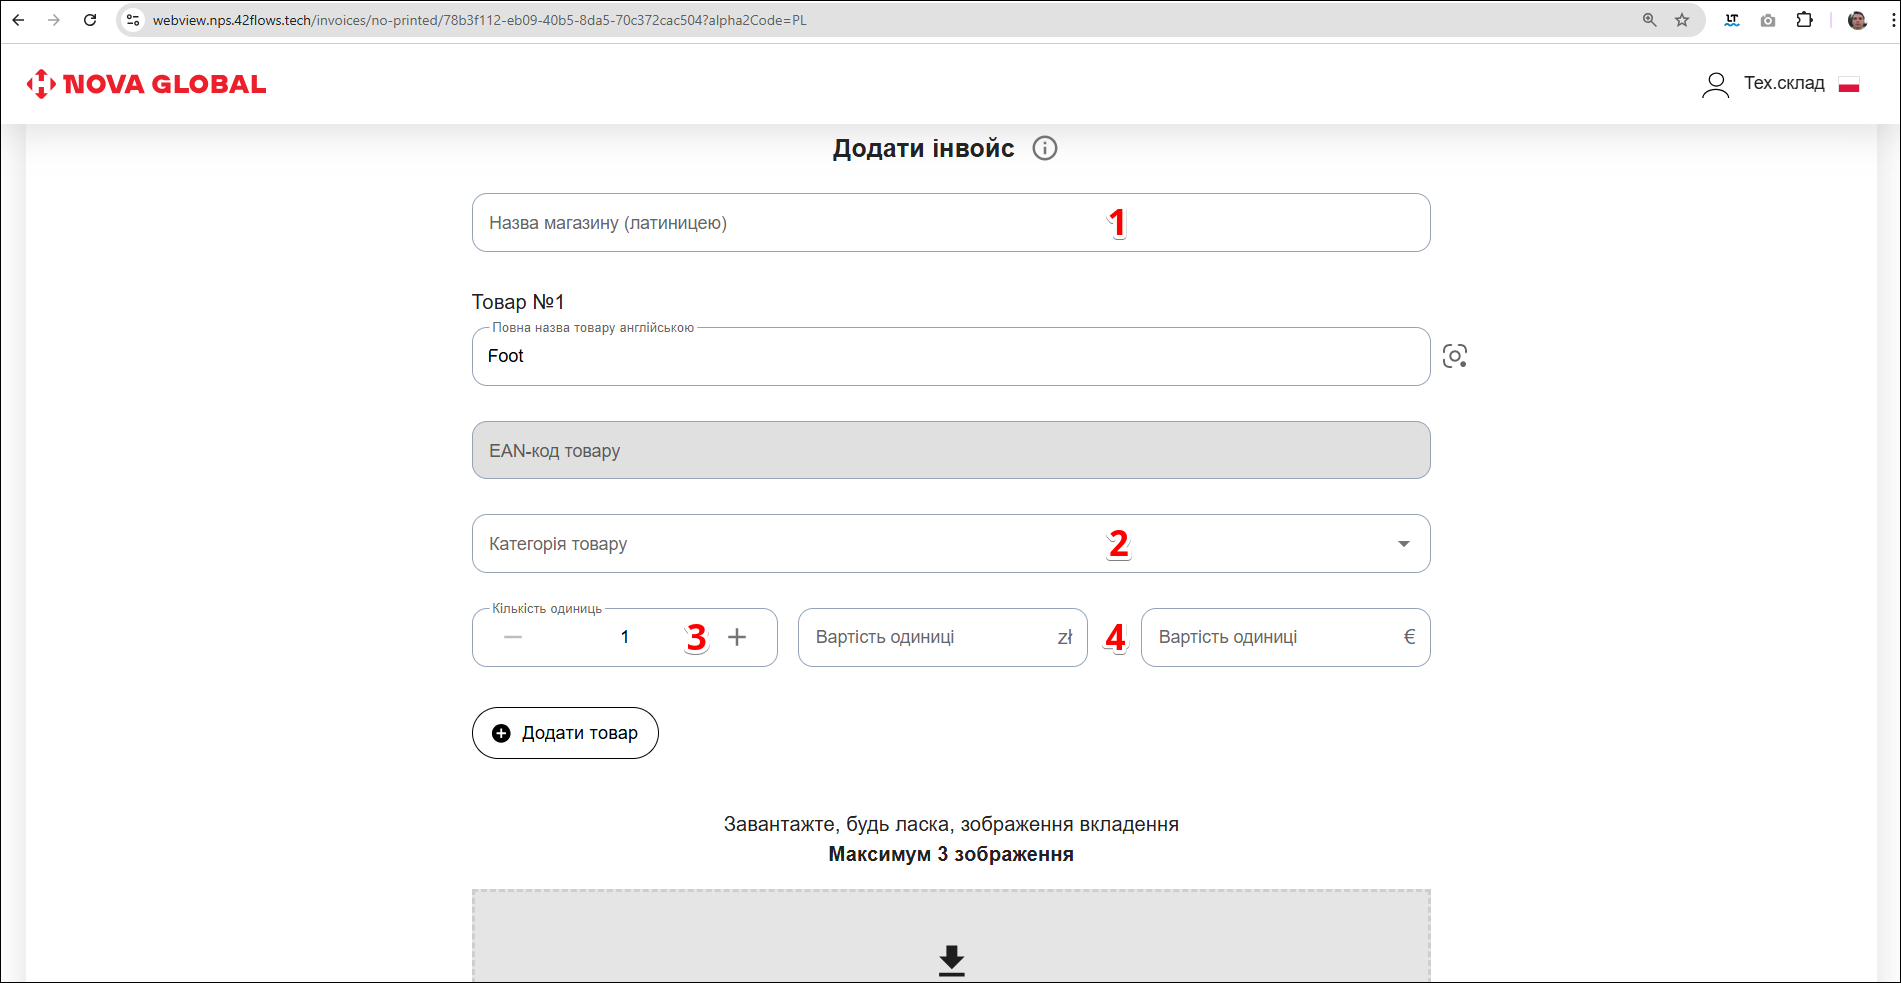This screenshot has width=1901, height=983.
Task: Click the info icon beside Додати інвойс
Action: coord(1044,149)
